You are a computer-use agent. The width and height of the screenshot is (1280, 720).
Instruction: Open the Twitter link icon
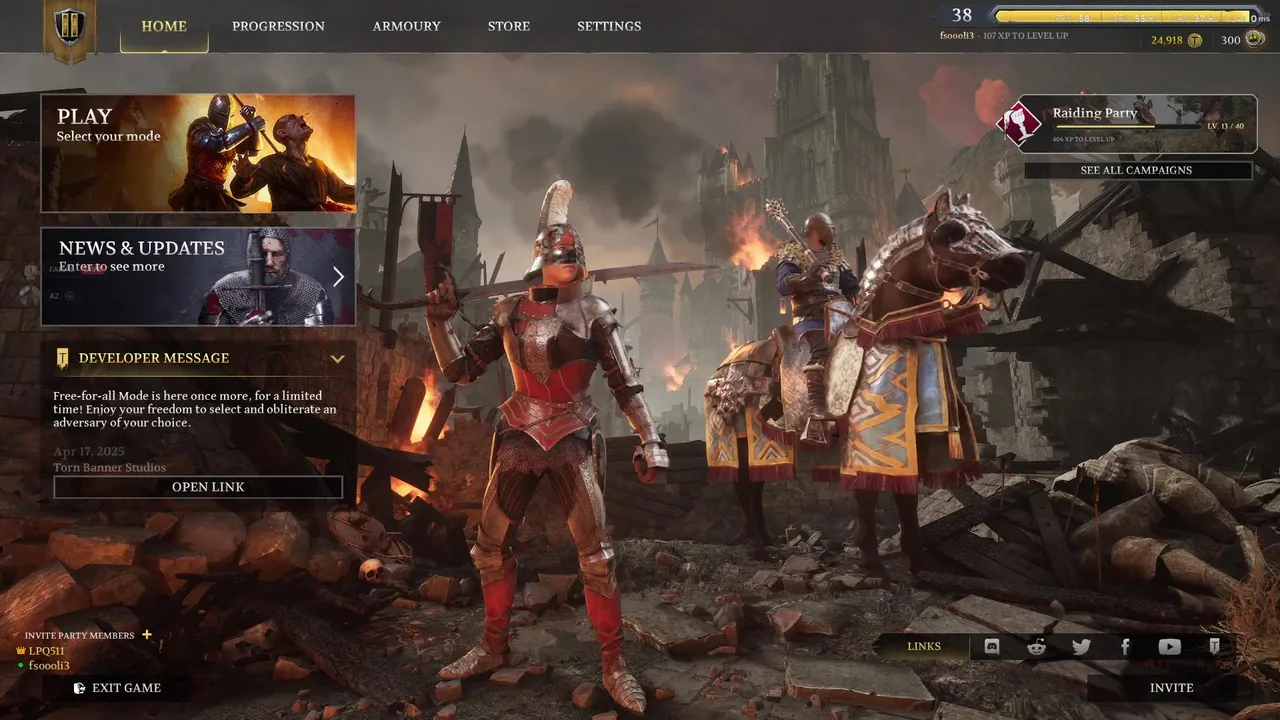(x=1081, y=647)
